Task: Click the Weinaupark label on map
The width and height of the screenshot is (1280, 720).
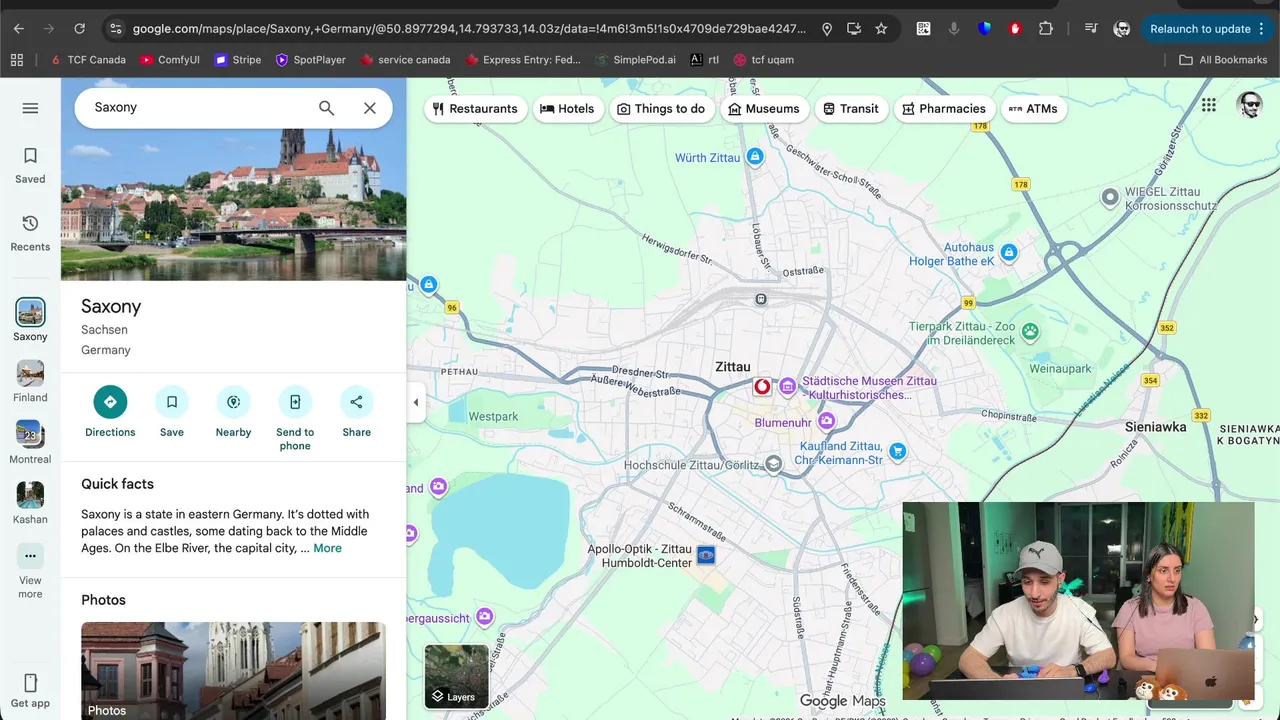Action: [x=1061, y=369]
